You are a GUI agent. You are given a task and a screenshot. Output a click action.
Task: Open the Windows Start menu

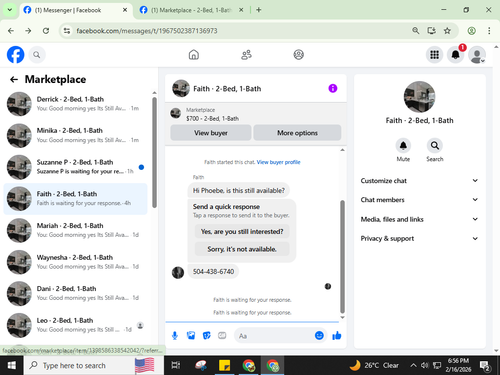pyautogui.click(x=12, y=365)
